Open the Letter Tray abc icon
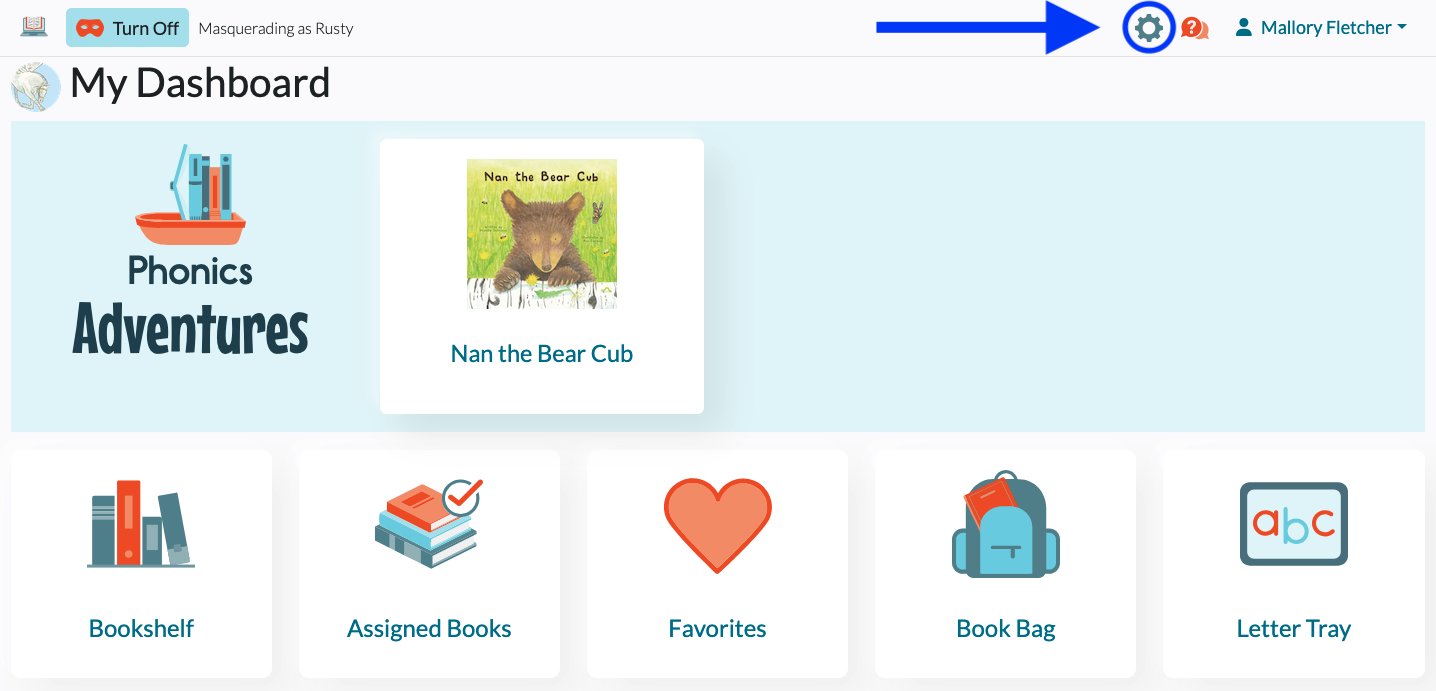 coord(1294,524)
